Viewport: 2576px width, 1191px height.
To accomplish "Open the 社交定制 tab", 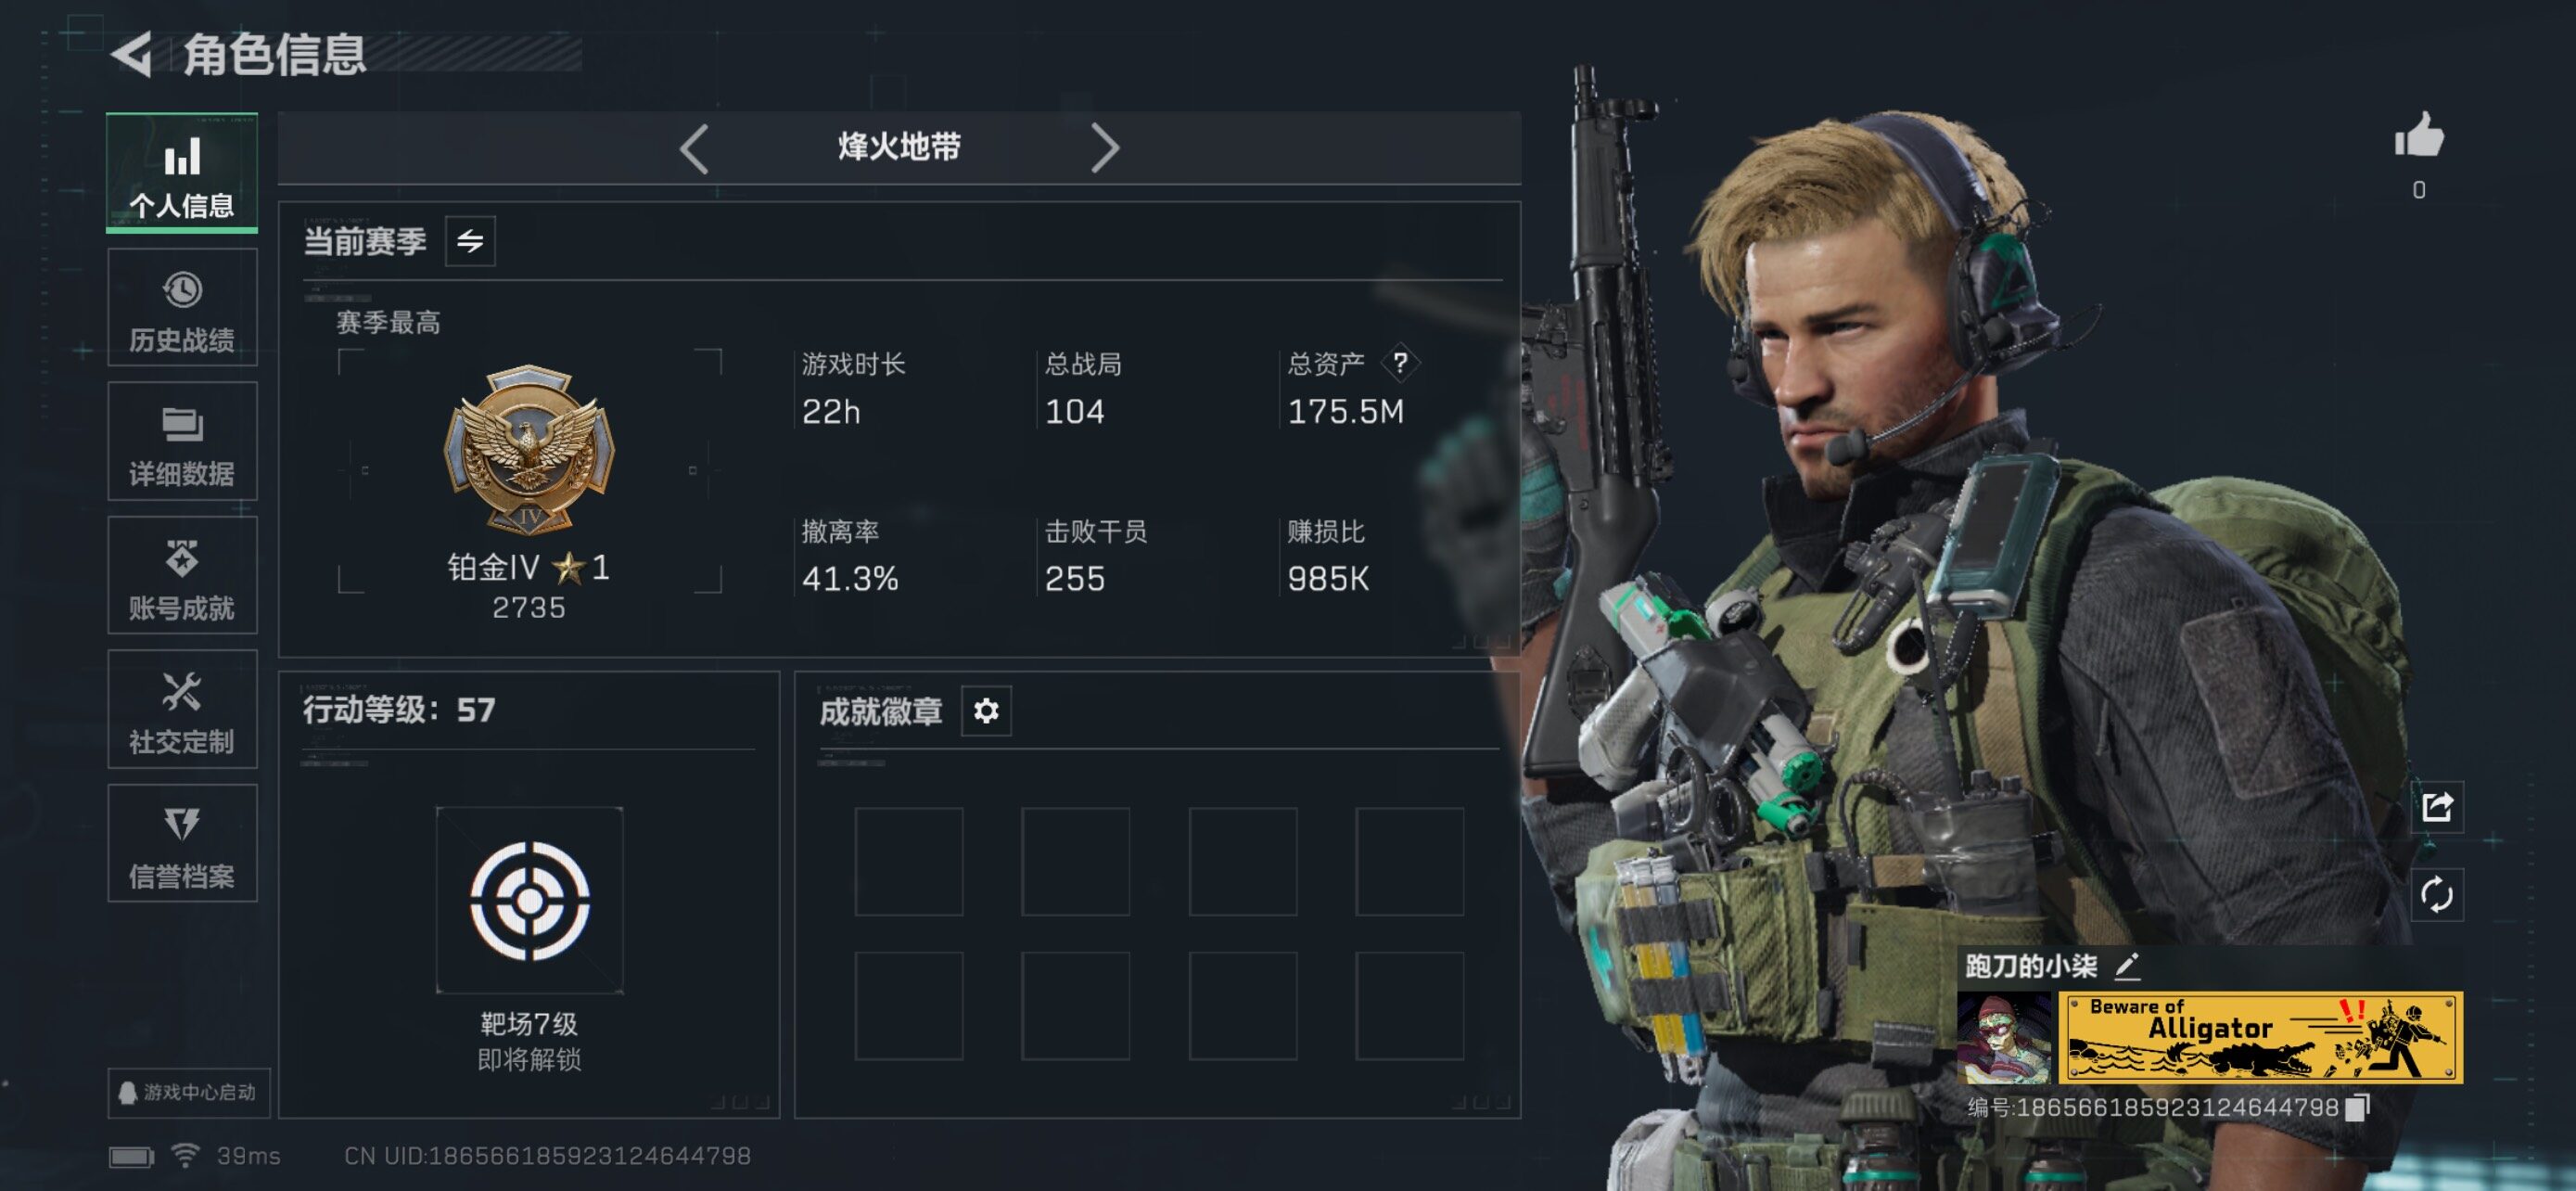I will pos(182,710).
